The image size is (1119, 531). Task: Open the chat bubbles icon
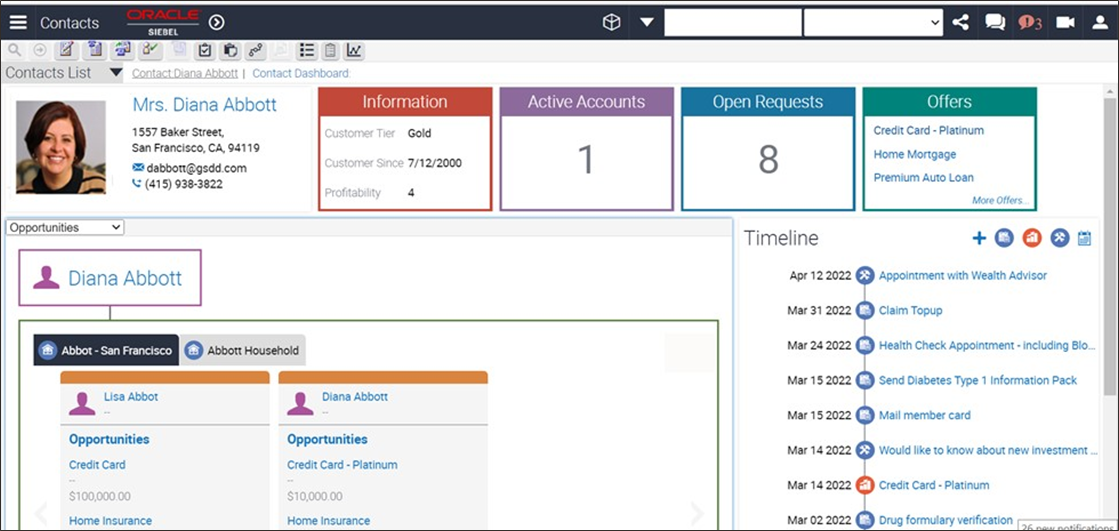tap(995, 23)
